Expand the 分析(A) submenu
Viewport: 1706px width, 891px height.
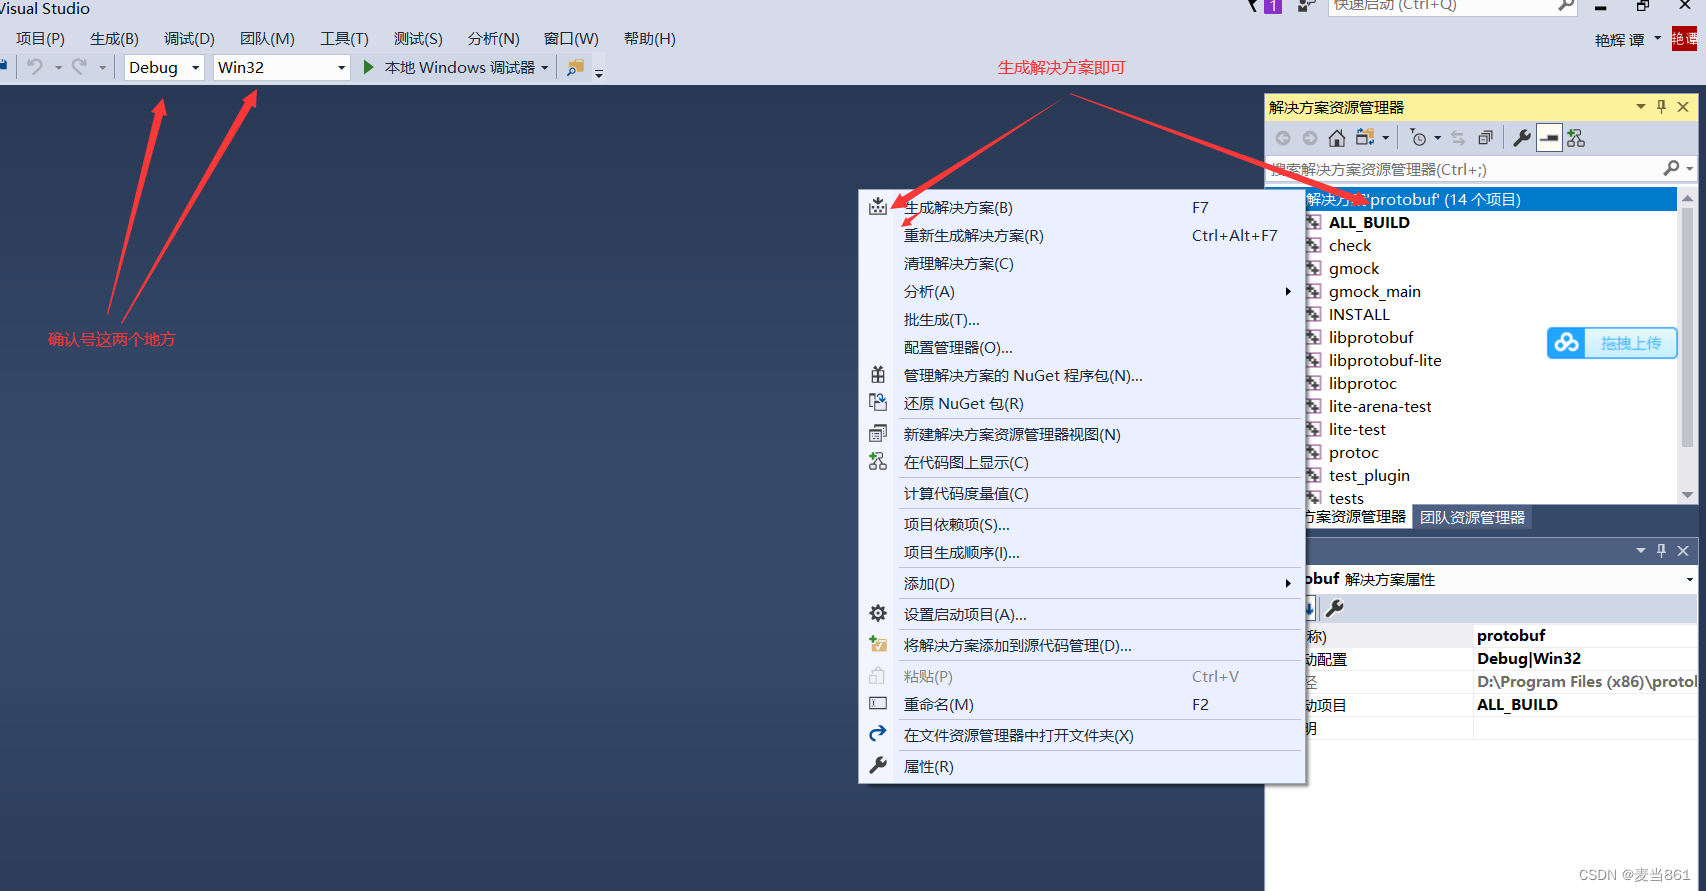click(x=1082, y=292)
